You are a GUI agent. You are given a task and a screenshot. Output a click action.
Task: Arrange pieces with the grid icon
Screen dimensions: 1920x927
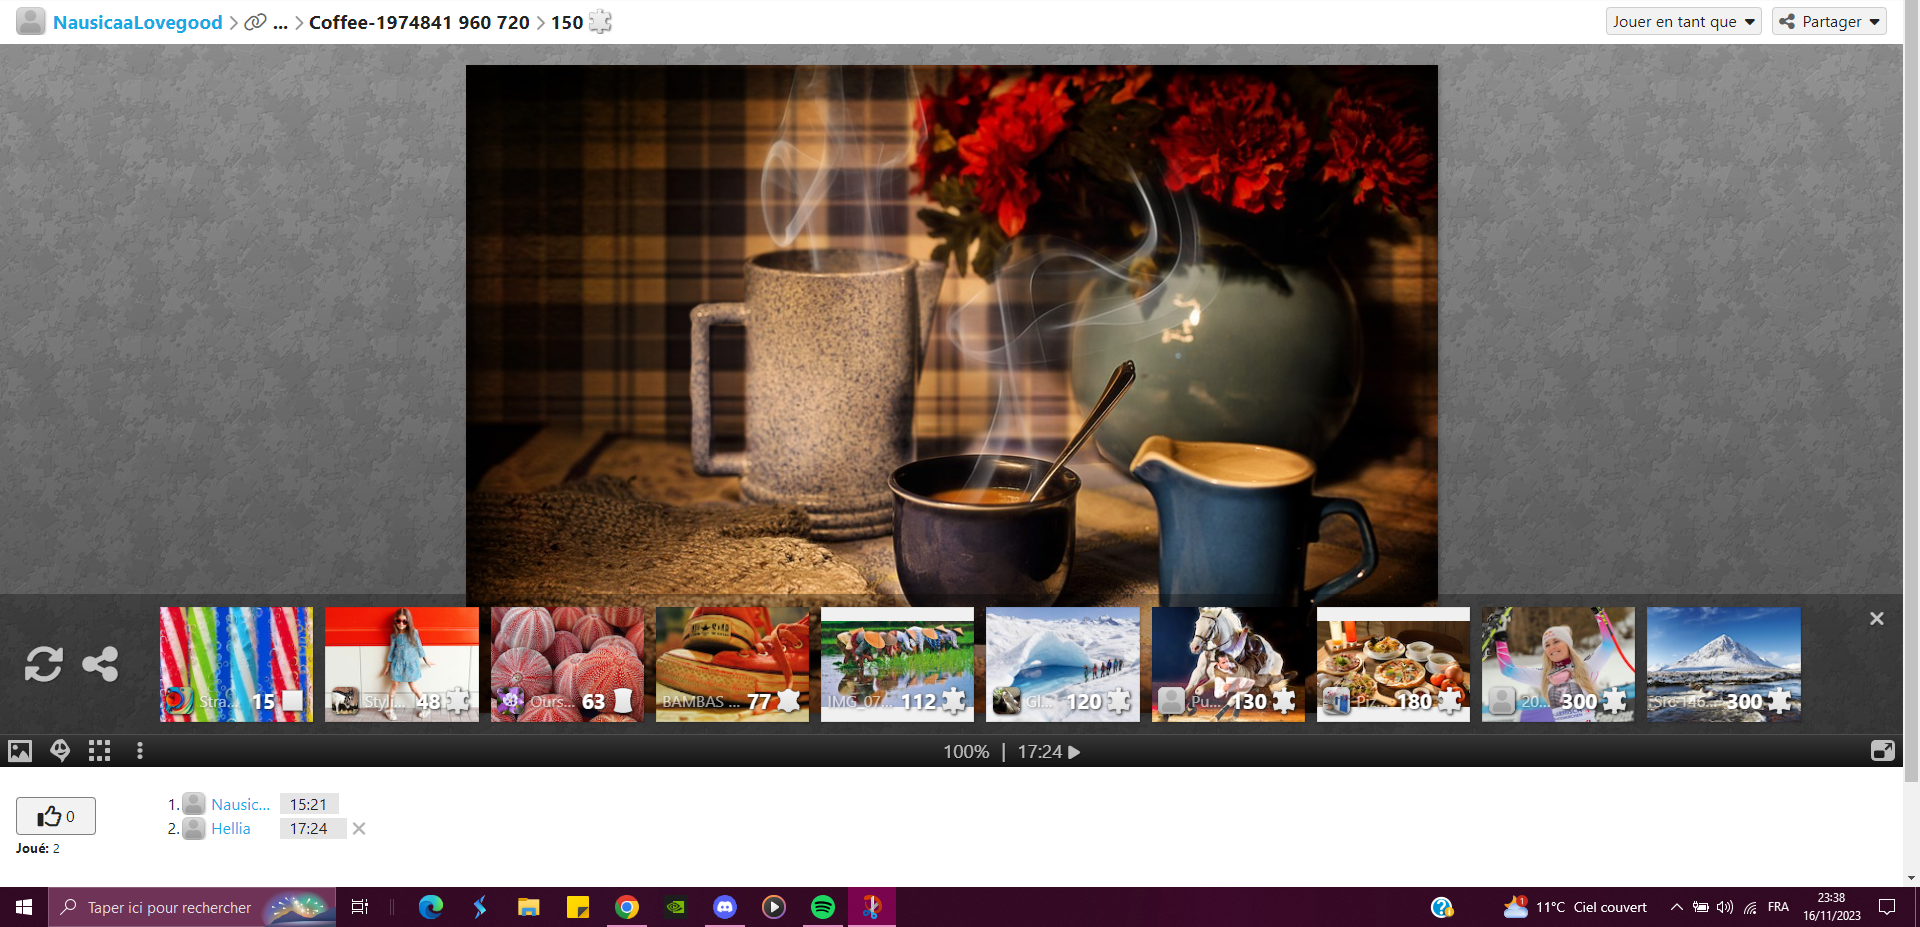tap(99, 751)
